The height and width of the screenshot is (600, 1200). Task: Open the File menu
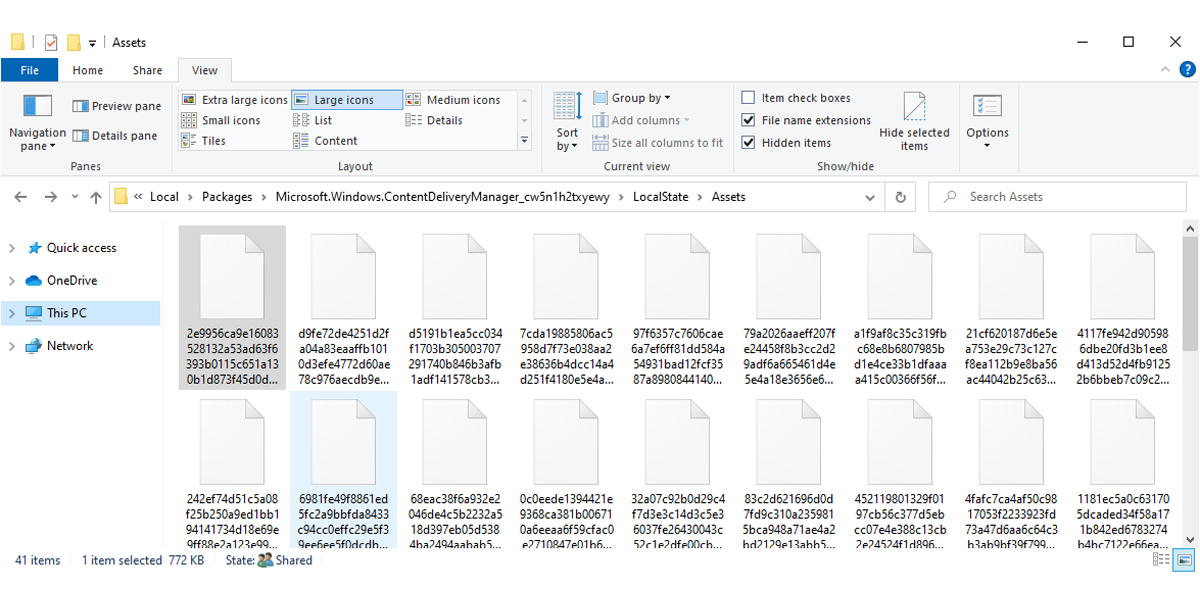[30, 70]
